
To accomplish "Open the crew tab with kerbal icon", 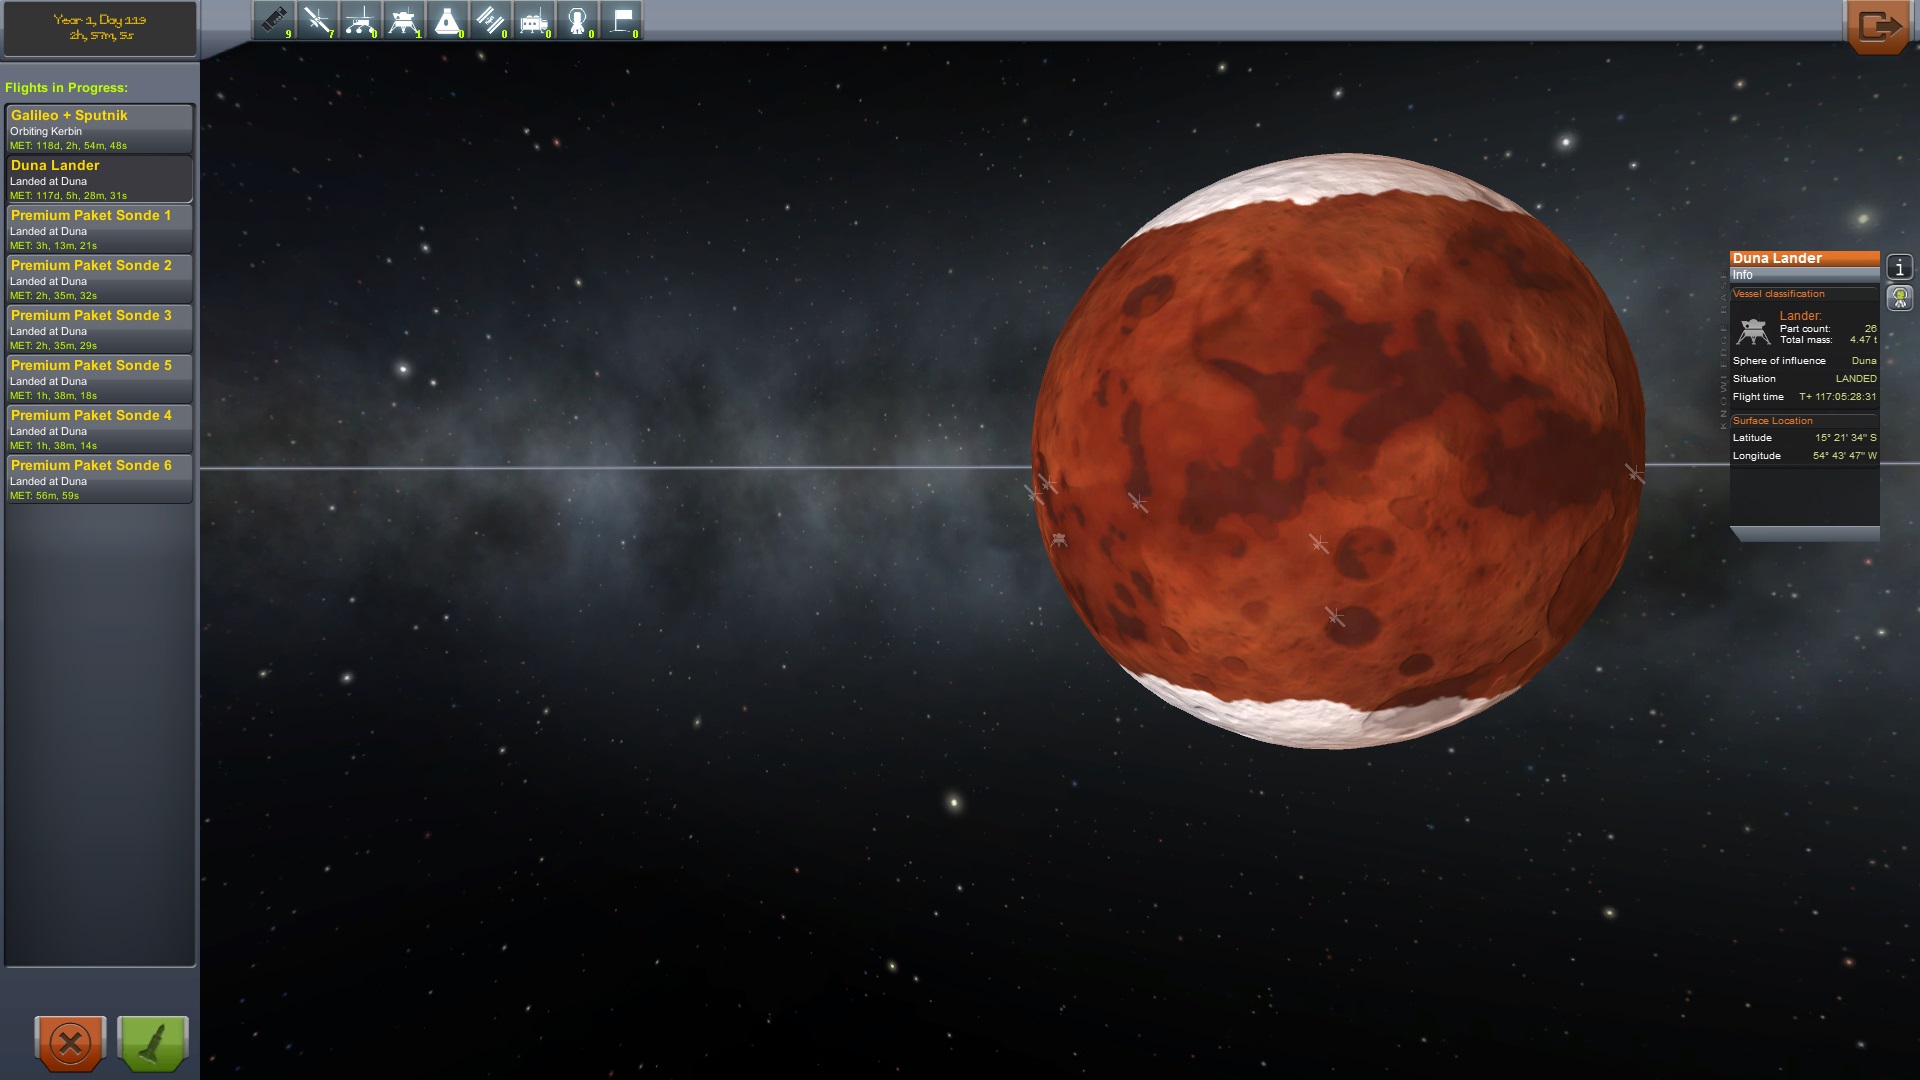I will click(x=1899, y=297).
